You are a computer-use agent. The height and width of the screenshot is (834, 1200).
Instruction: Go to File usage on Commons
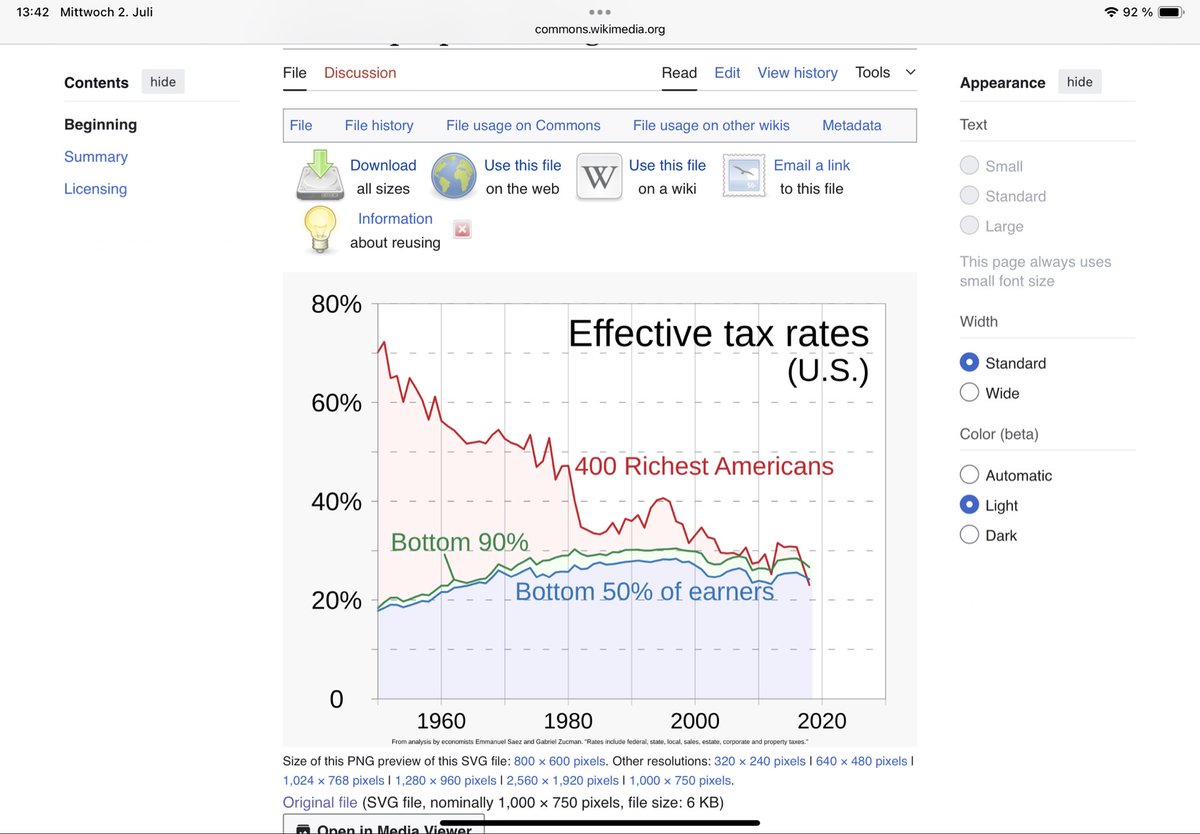[x=523, y=125]
